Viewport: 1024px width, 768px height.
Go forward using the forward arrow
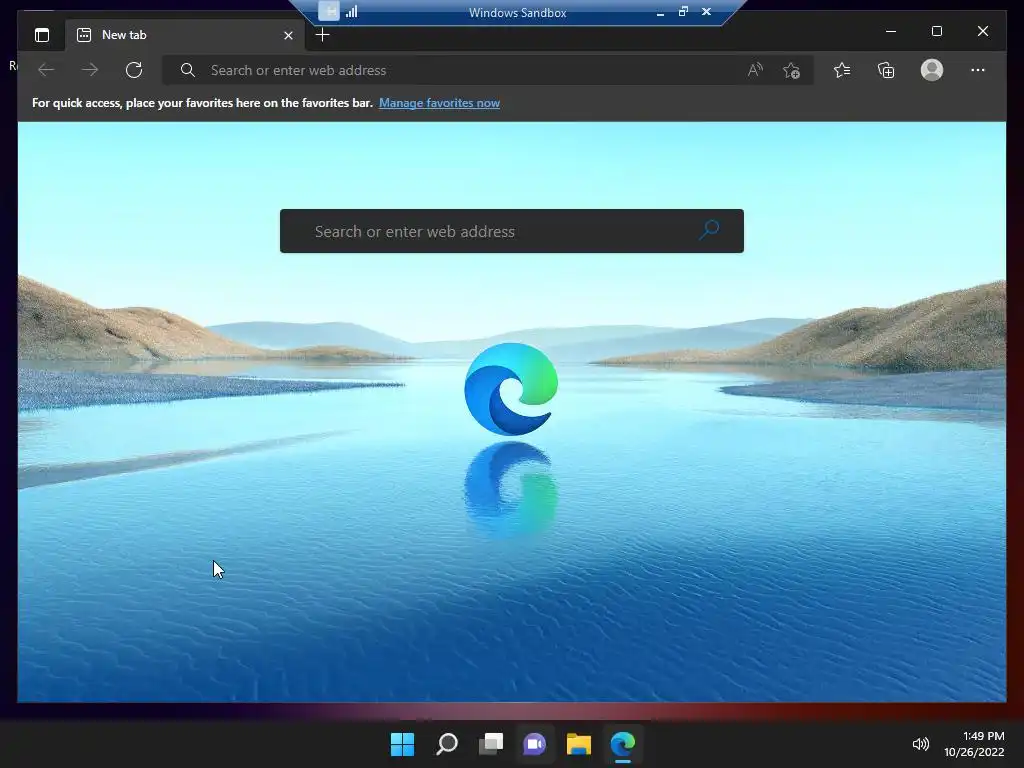click(90, 70)
